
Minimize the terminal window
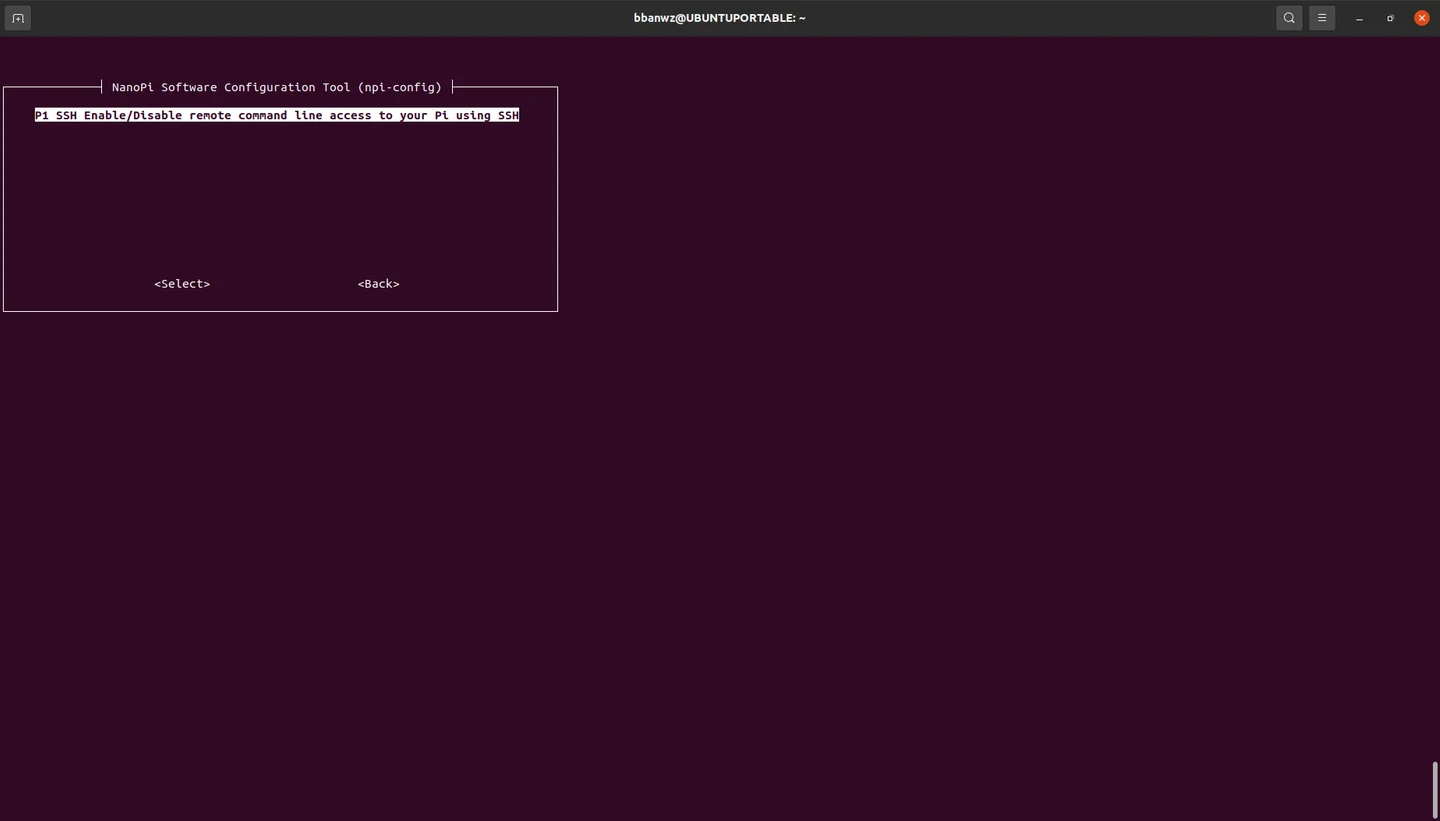1359,18
